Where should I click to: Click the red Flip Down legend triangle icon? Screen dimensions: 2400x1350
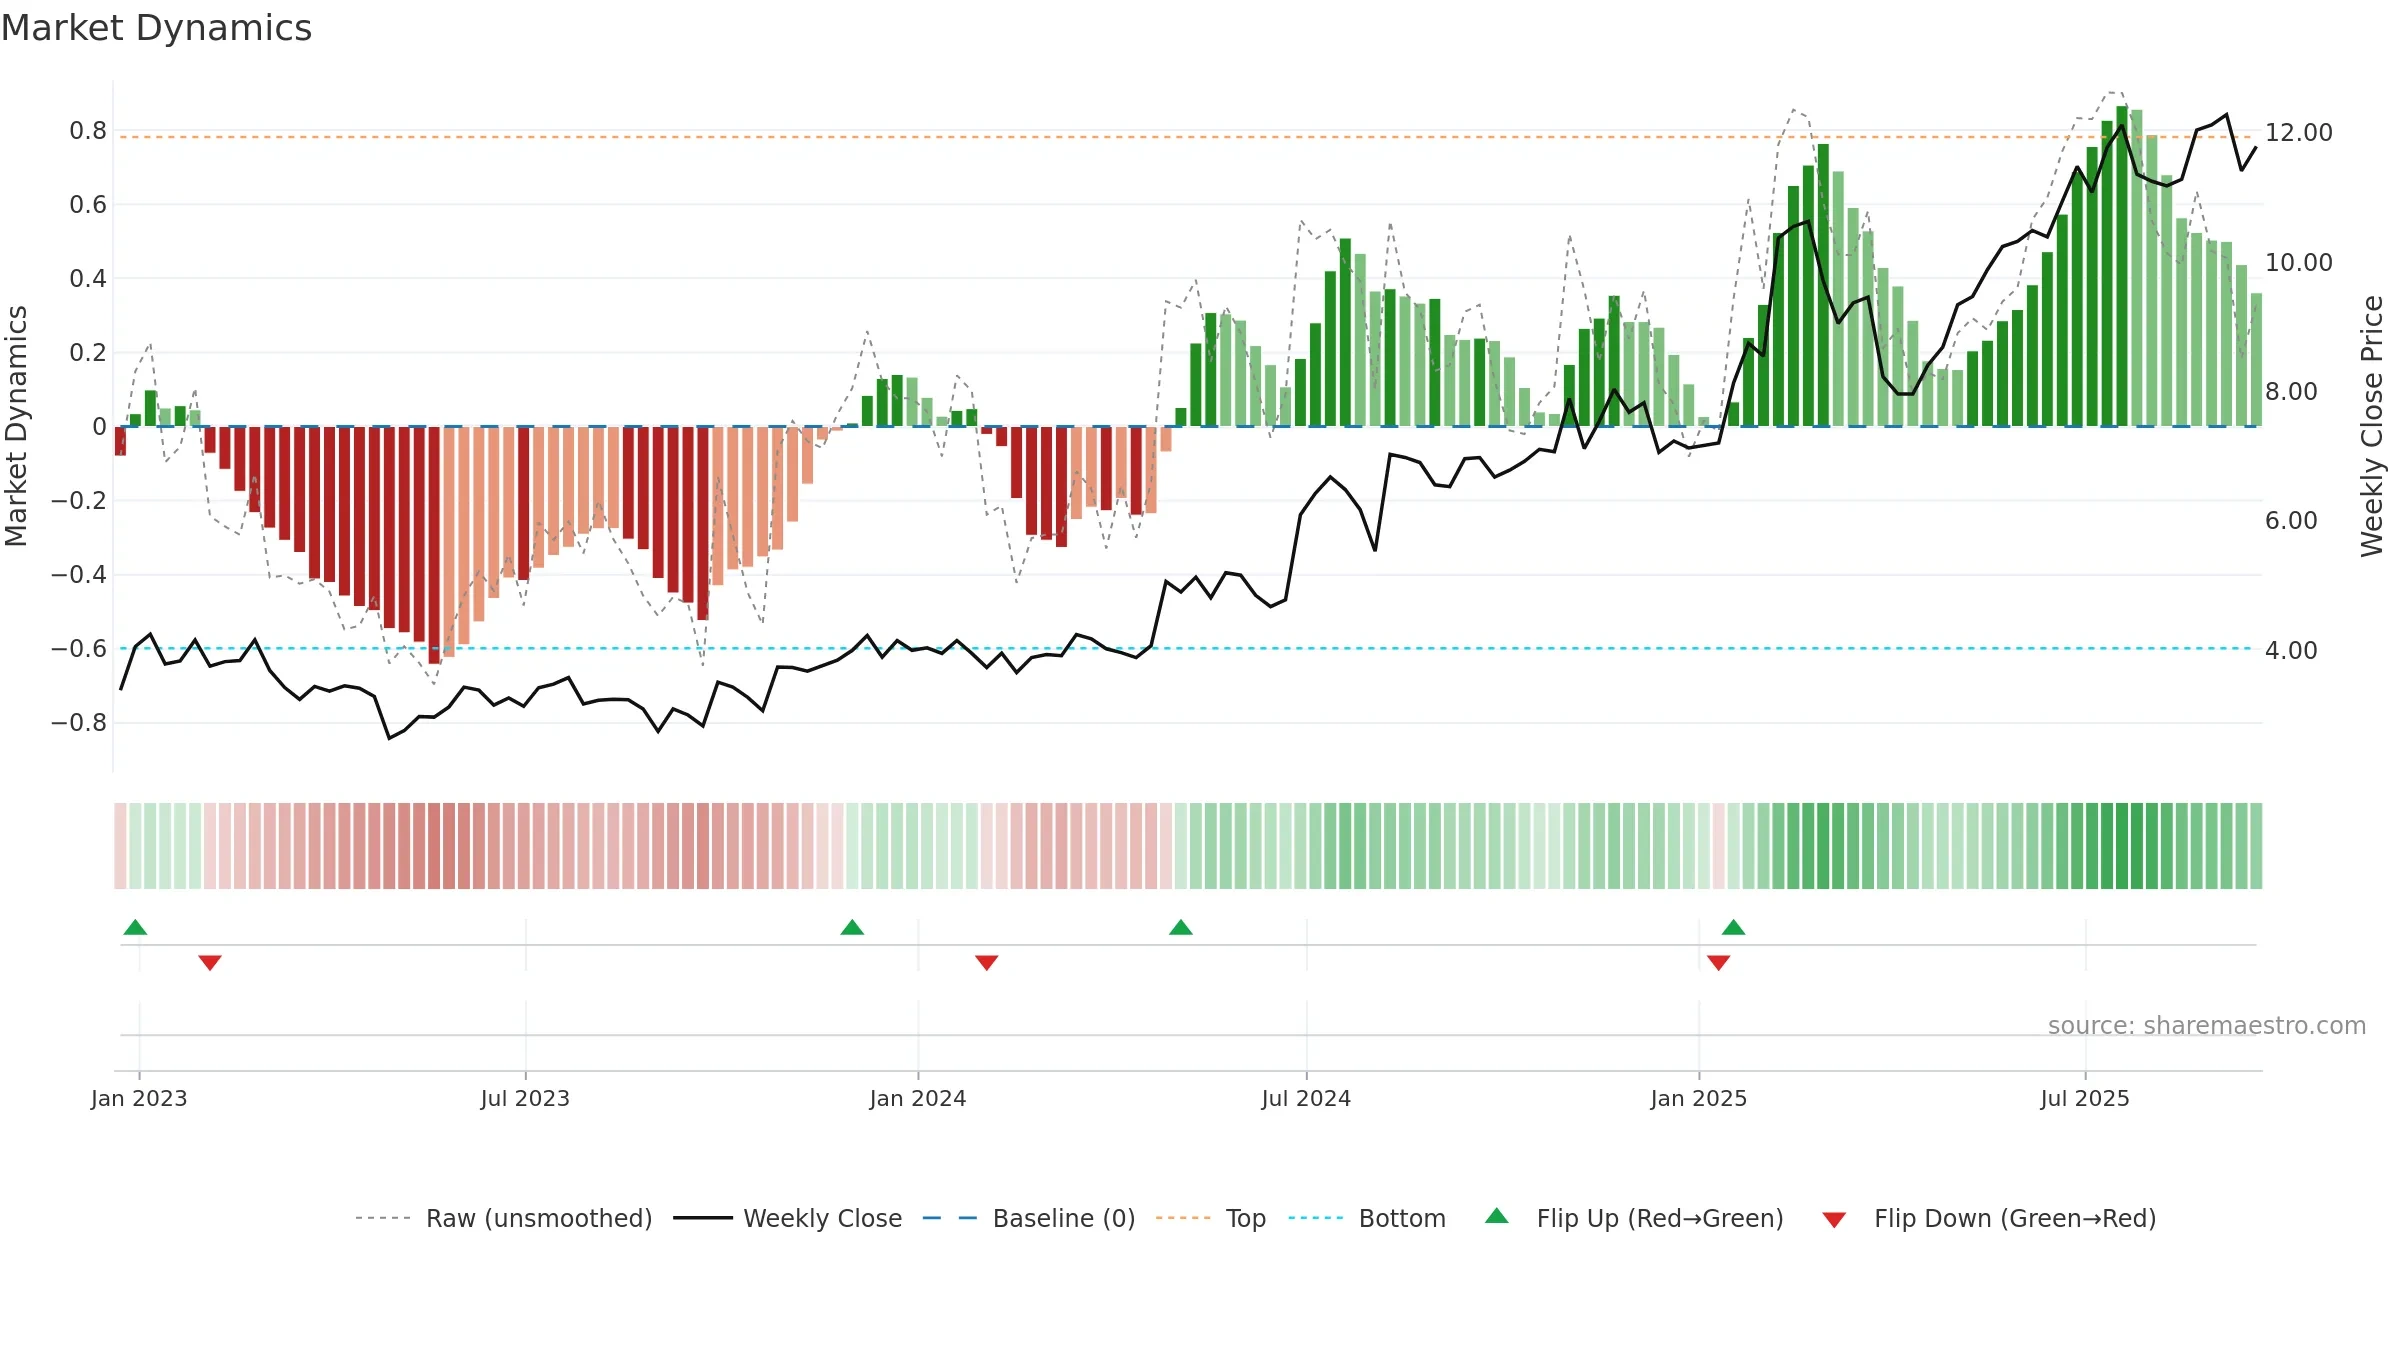click(1834, 1220)
